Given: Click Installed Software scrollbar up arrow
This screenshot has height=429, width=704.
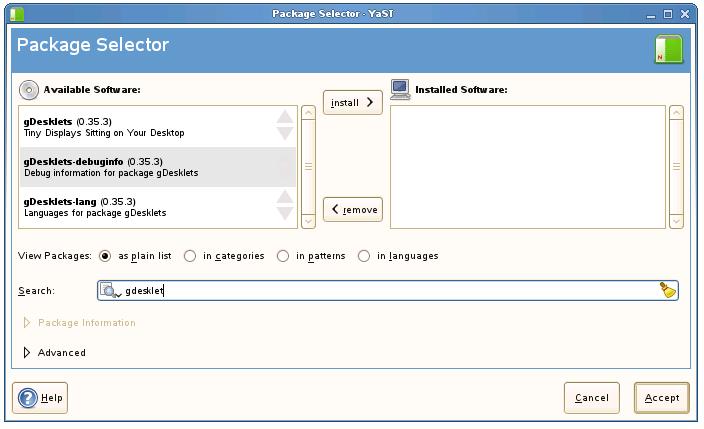Looking at the screenshot, I should tap(676, 113).
